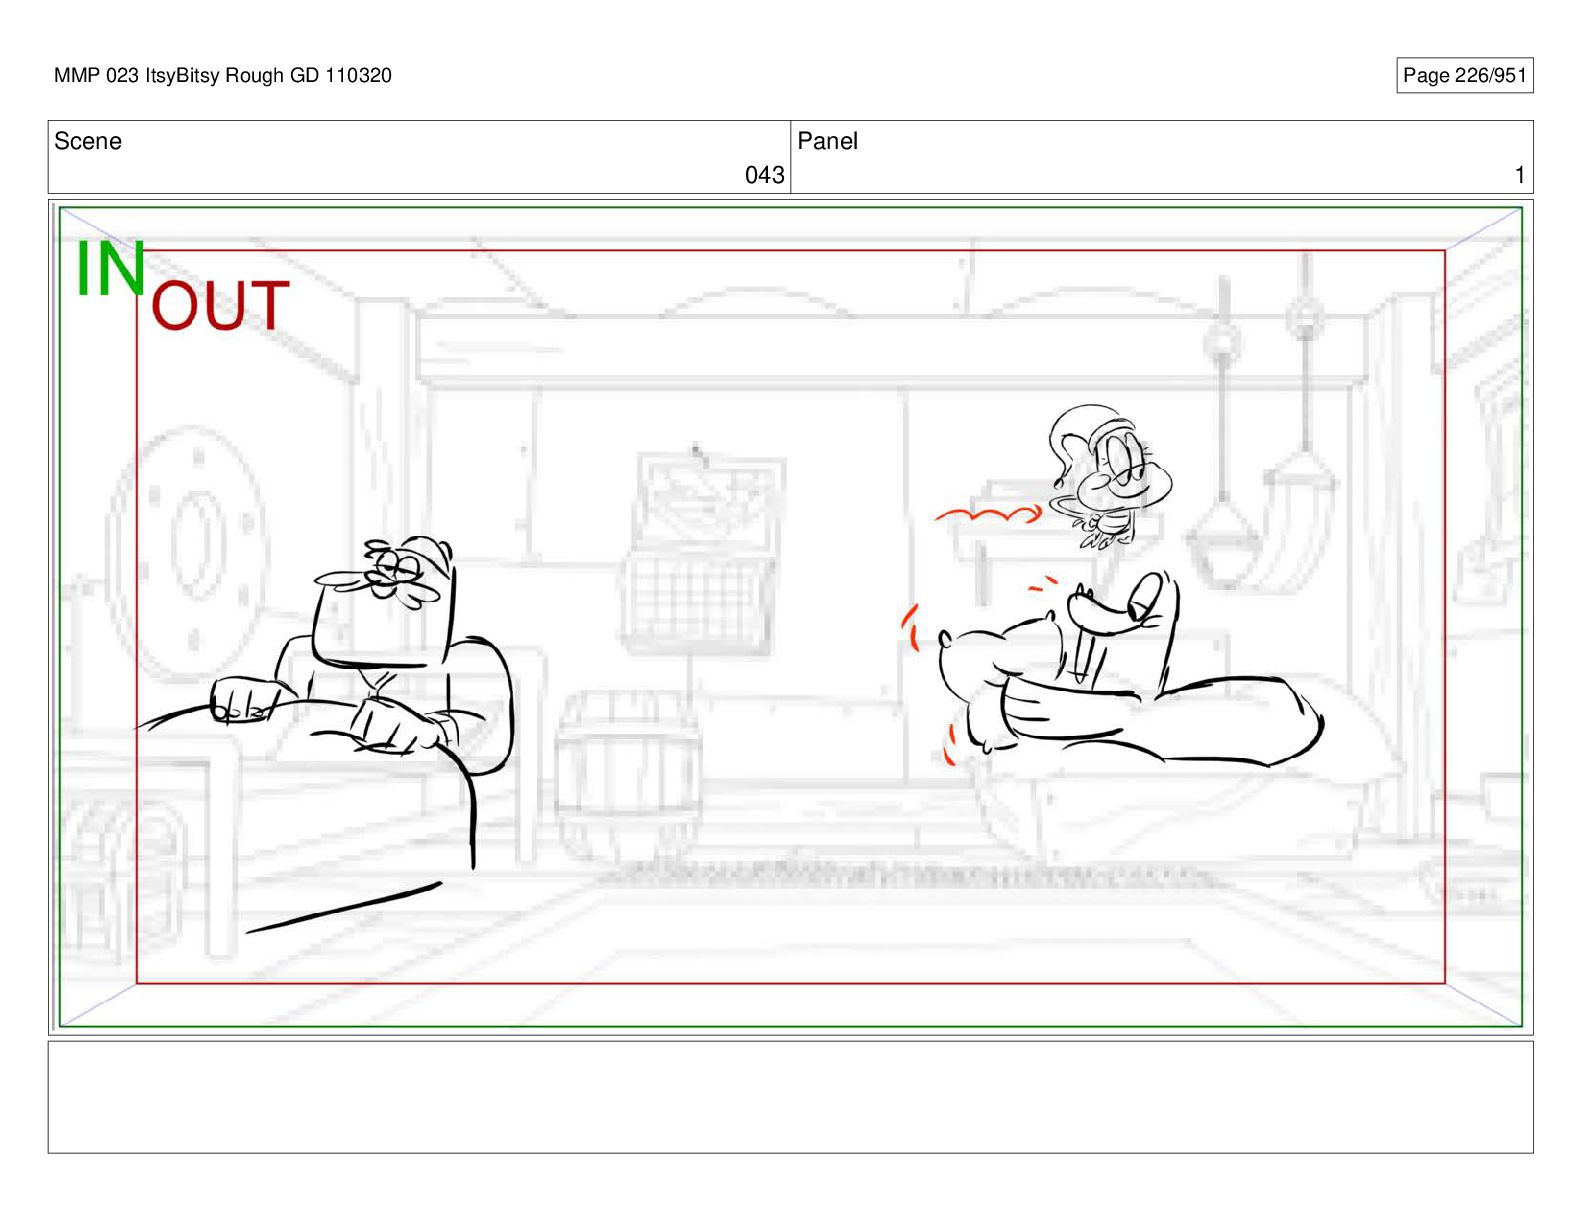This screenshot has height=1225, width=1582.
Task: Click scene number '043'
Action: click(764, 175)
